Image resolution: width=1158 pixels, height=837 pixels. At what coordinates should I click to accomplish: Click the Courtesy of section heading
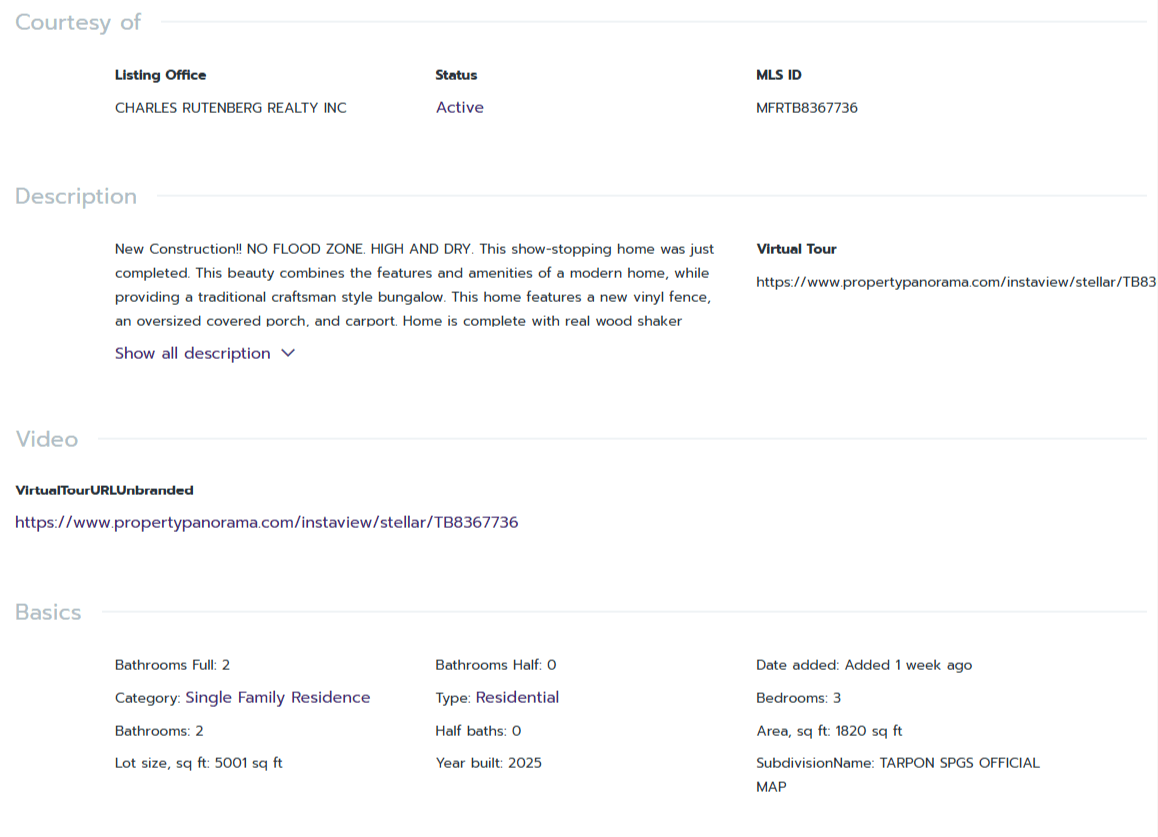coord(78,22)
